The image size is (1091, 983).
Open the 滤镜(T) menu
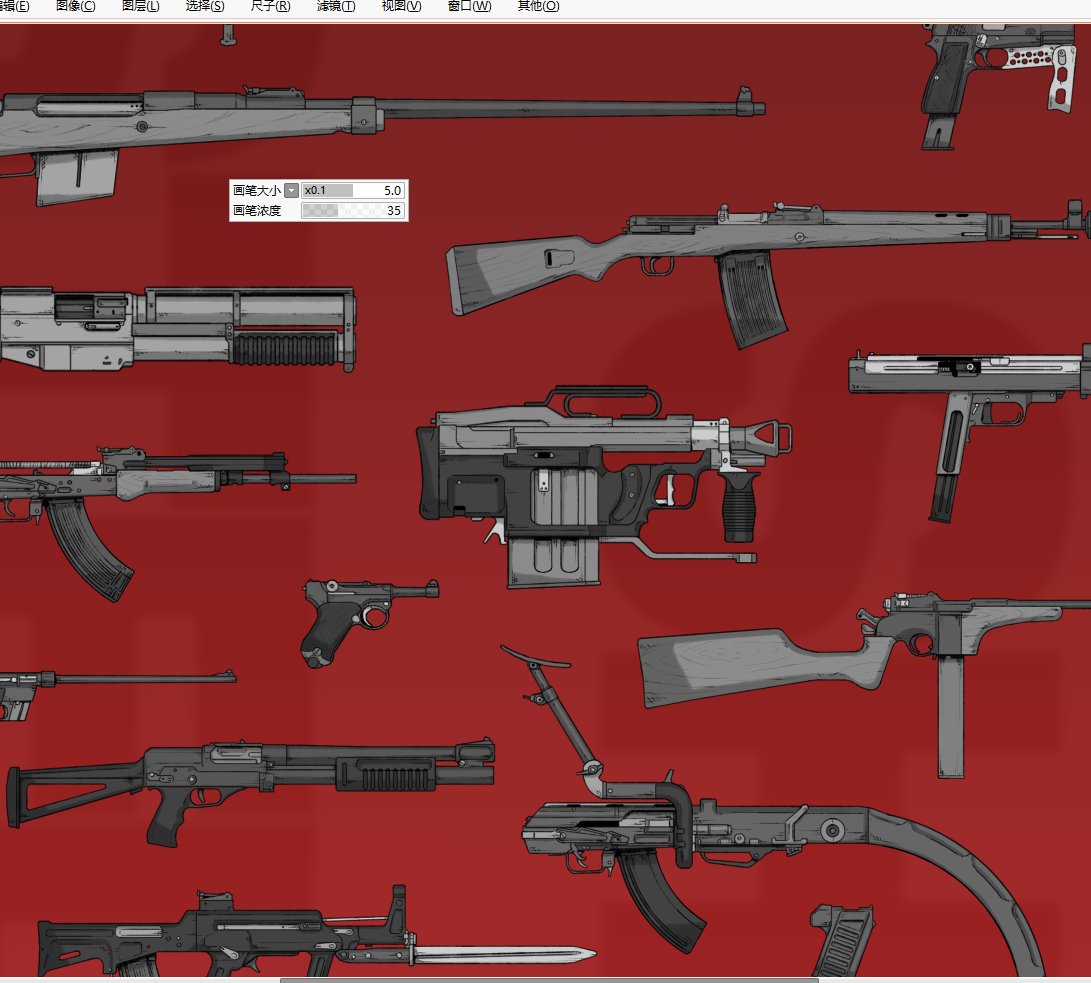coord(335,6)
